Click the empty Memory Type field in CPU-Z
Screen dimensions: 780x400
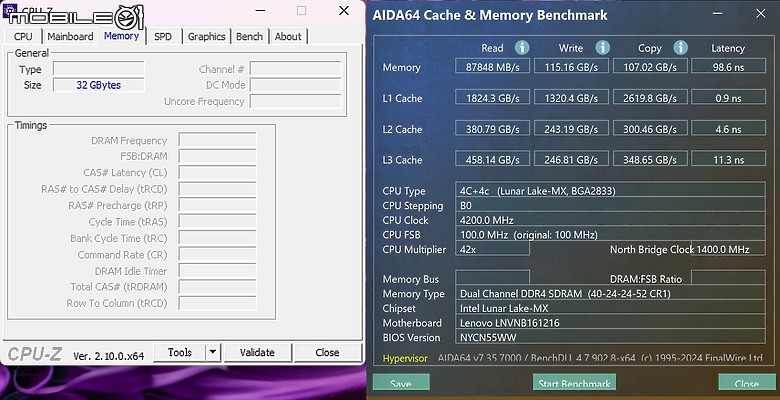(x=98, y=69)
